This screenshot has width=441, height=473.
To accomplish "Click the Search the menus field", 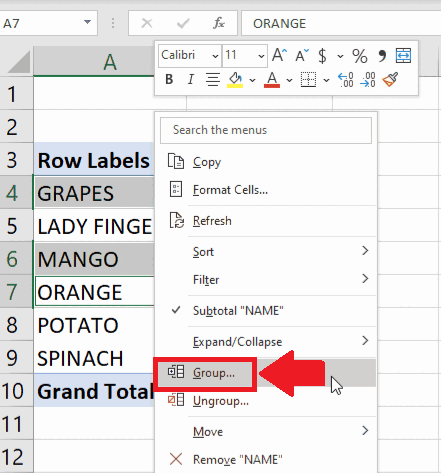I will click(266, 130).
